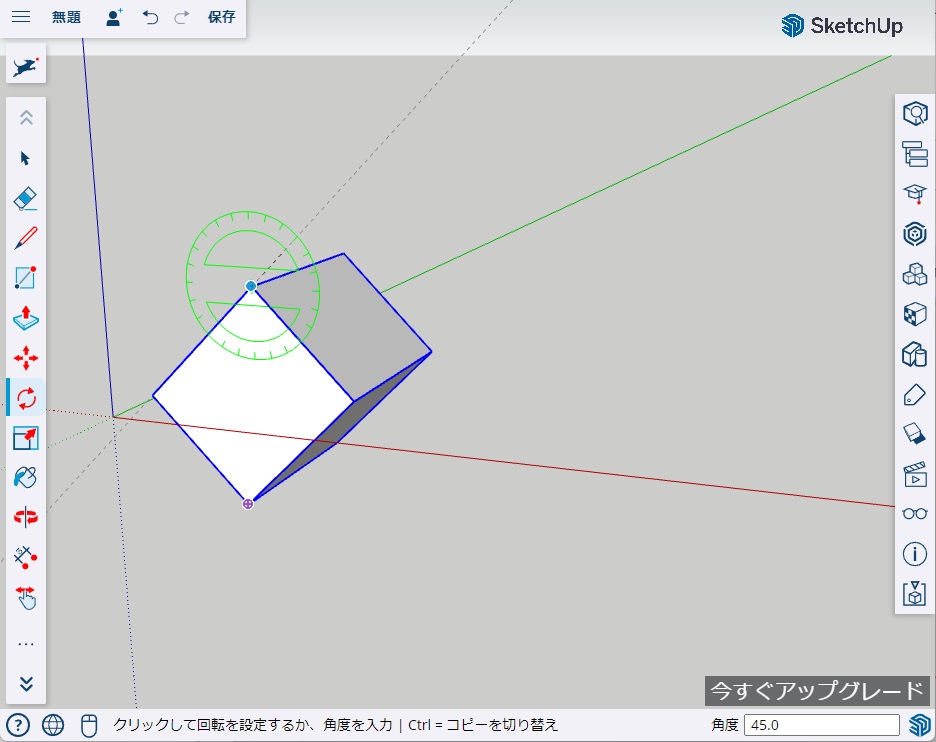Open the hamburger main menu

20,18
